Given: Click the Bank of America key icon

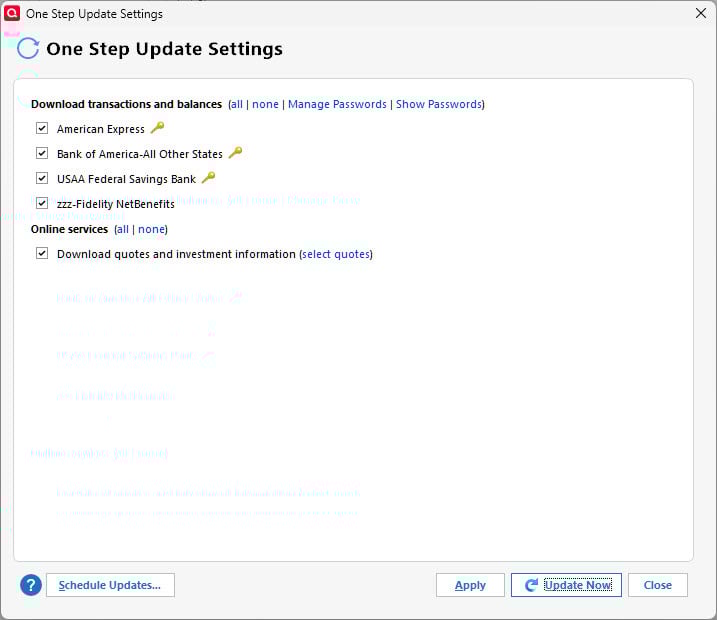Looking at the screenshot, I should coord(235,152).
